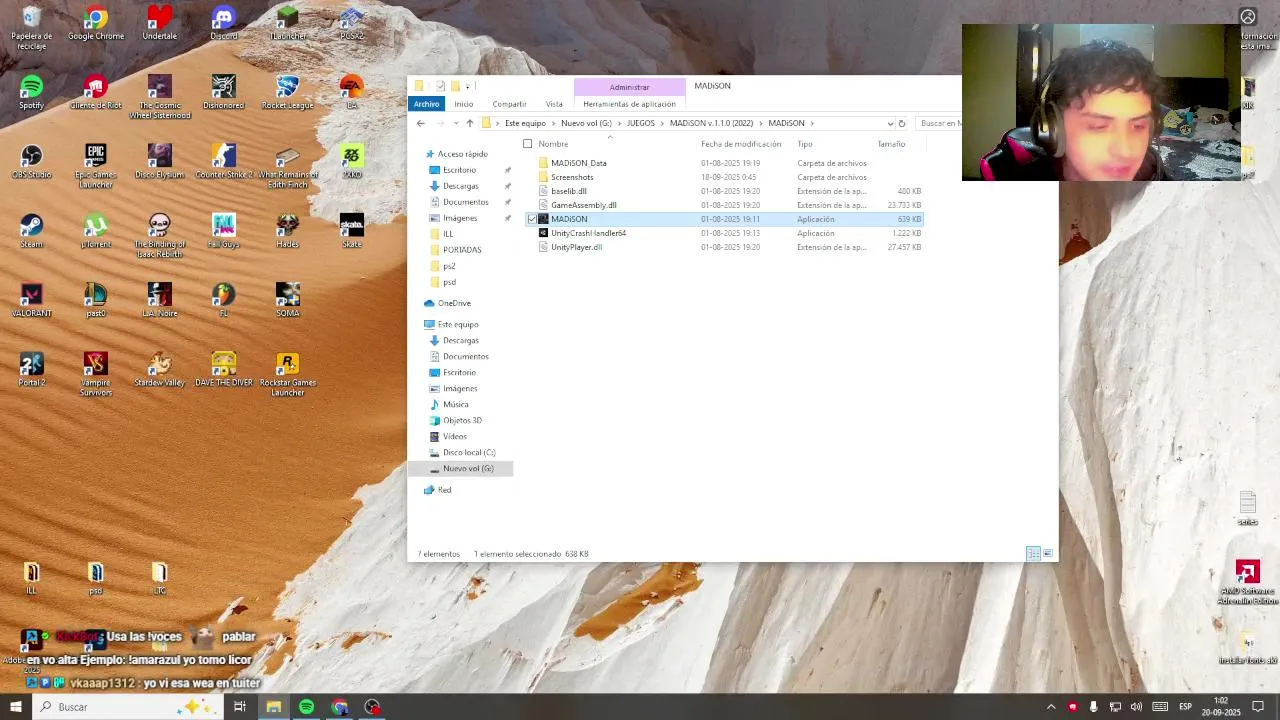The height and width of the screenshot is (720, 1280).
Task: Select the Administrar contextual tab
Action: (x=629, y=87)
